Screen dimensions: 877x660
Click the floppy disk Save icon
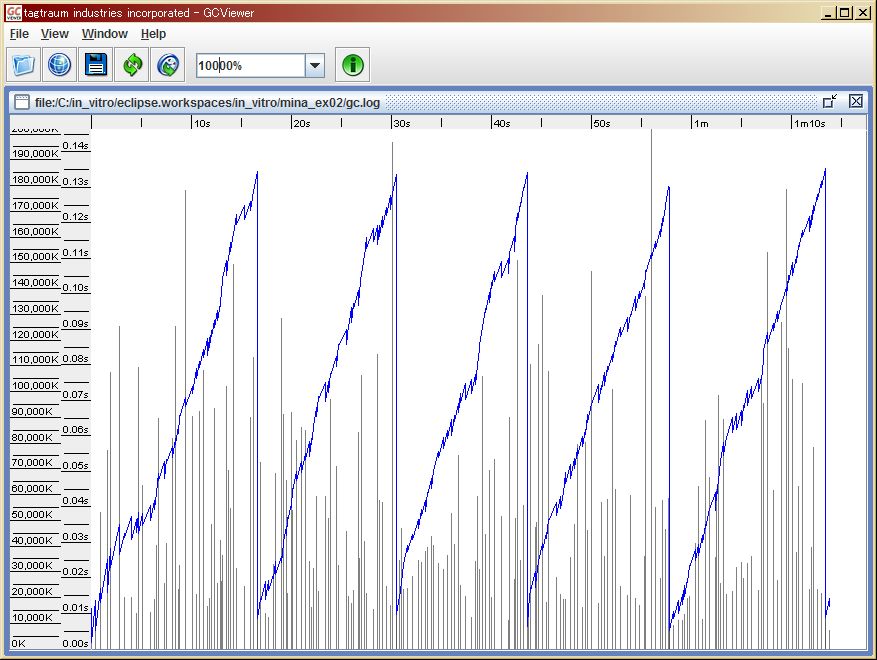pos(96,65)
